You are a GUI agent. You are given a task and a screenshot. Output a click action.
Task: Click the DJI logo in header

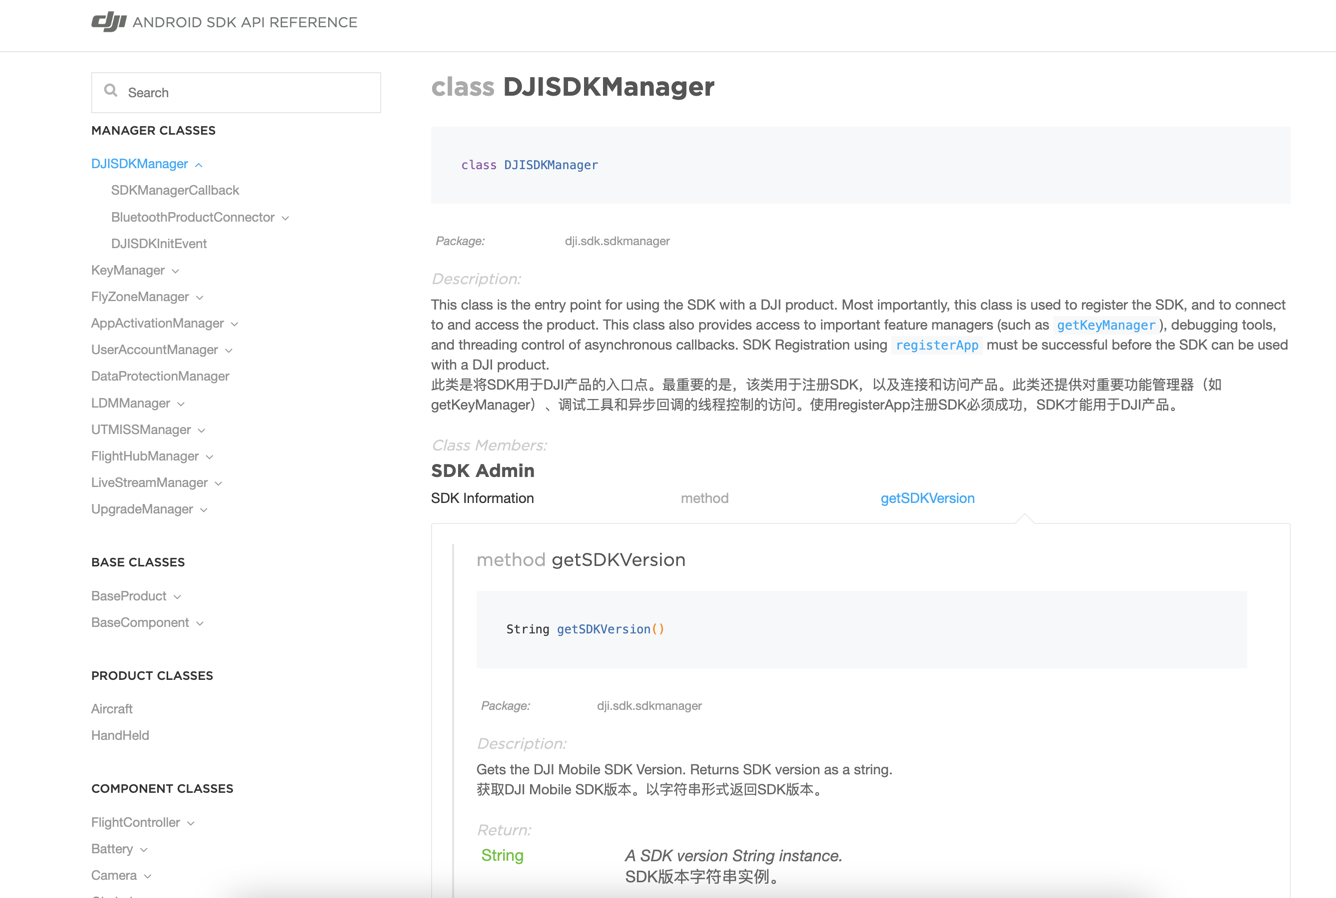109,21
